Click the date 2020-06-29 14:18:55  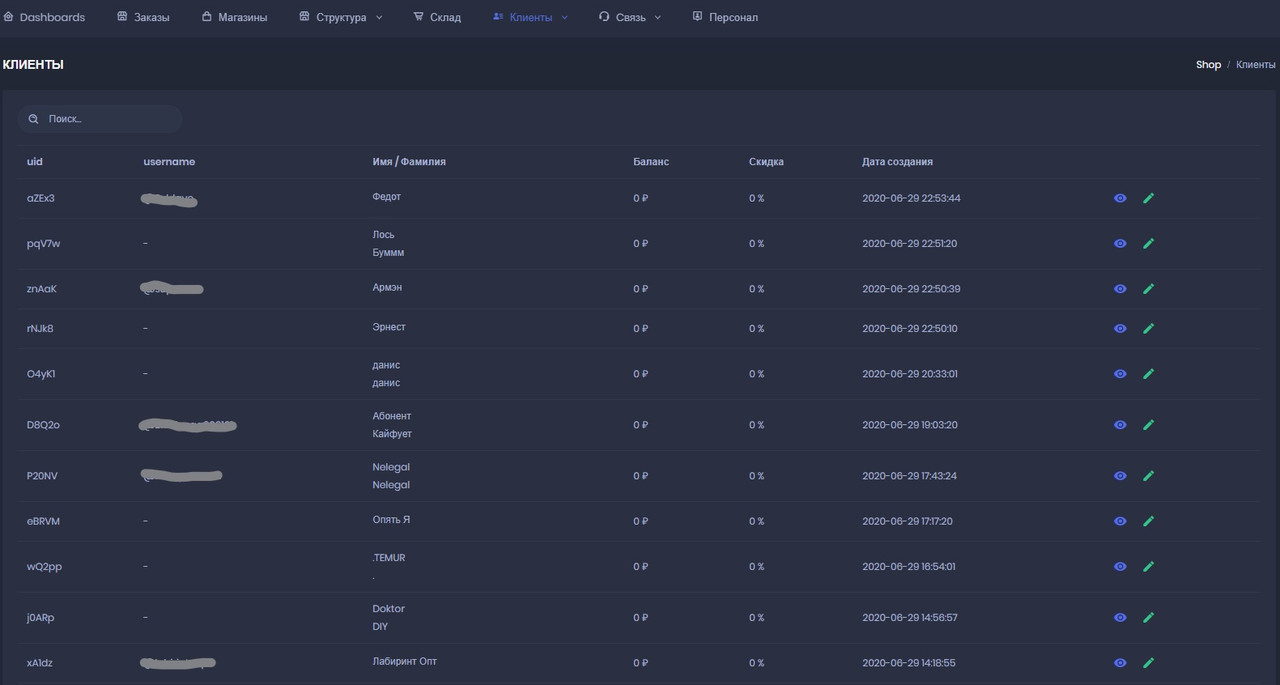[x=908, y=663]
